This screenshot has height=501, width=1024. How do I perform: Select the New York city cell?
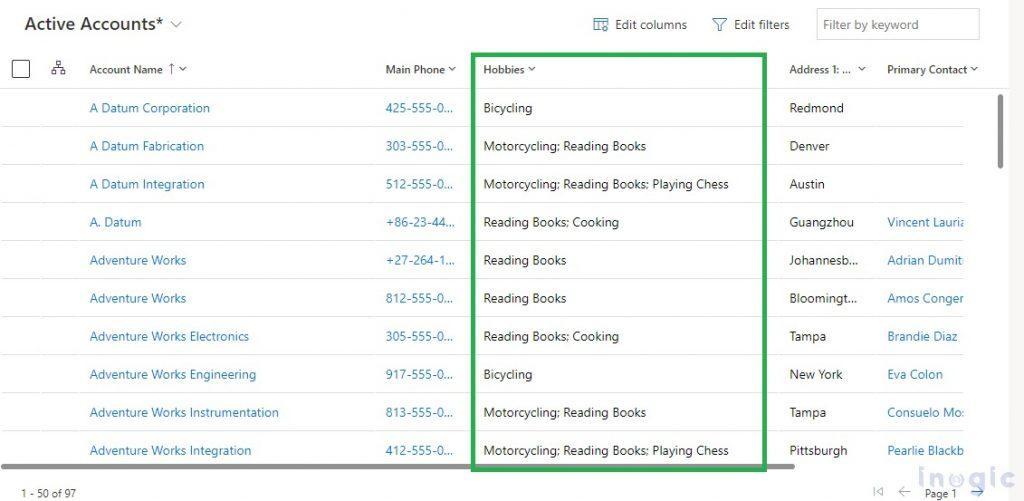click(816, 374)
